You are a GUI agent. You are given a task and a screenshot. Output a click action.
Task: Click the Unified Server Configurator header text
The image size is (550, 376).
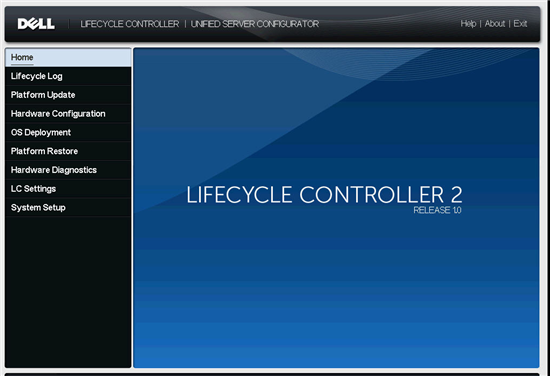tap(255, 24)
